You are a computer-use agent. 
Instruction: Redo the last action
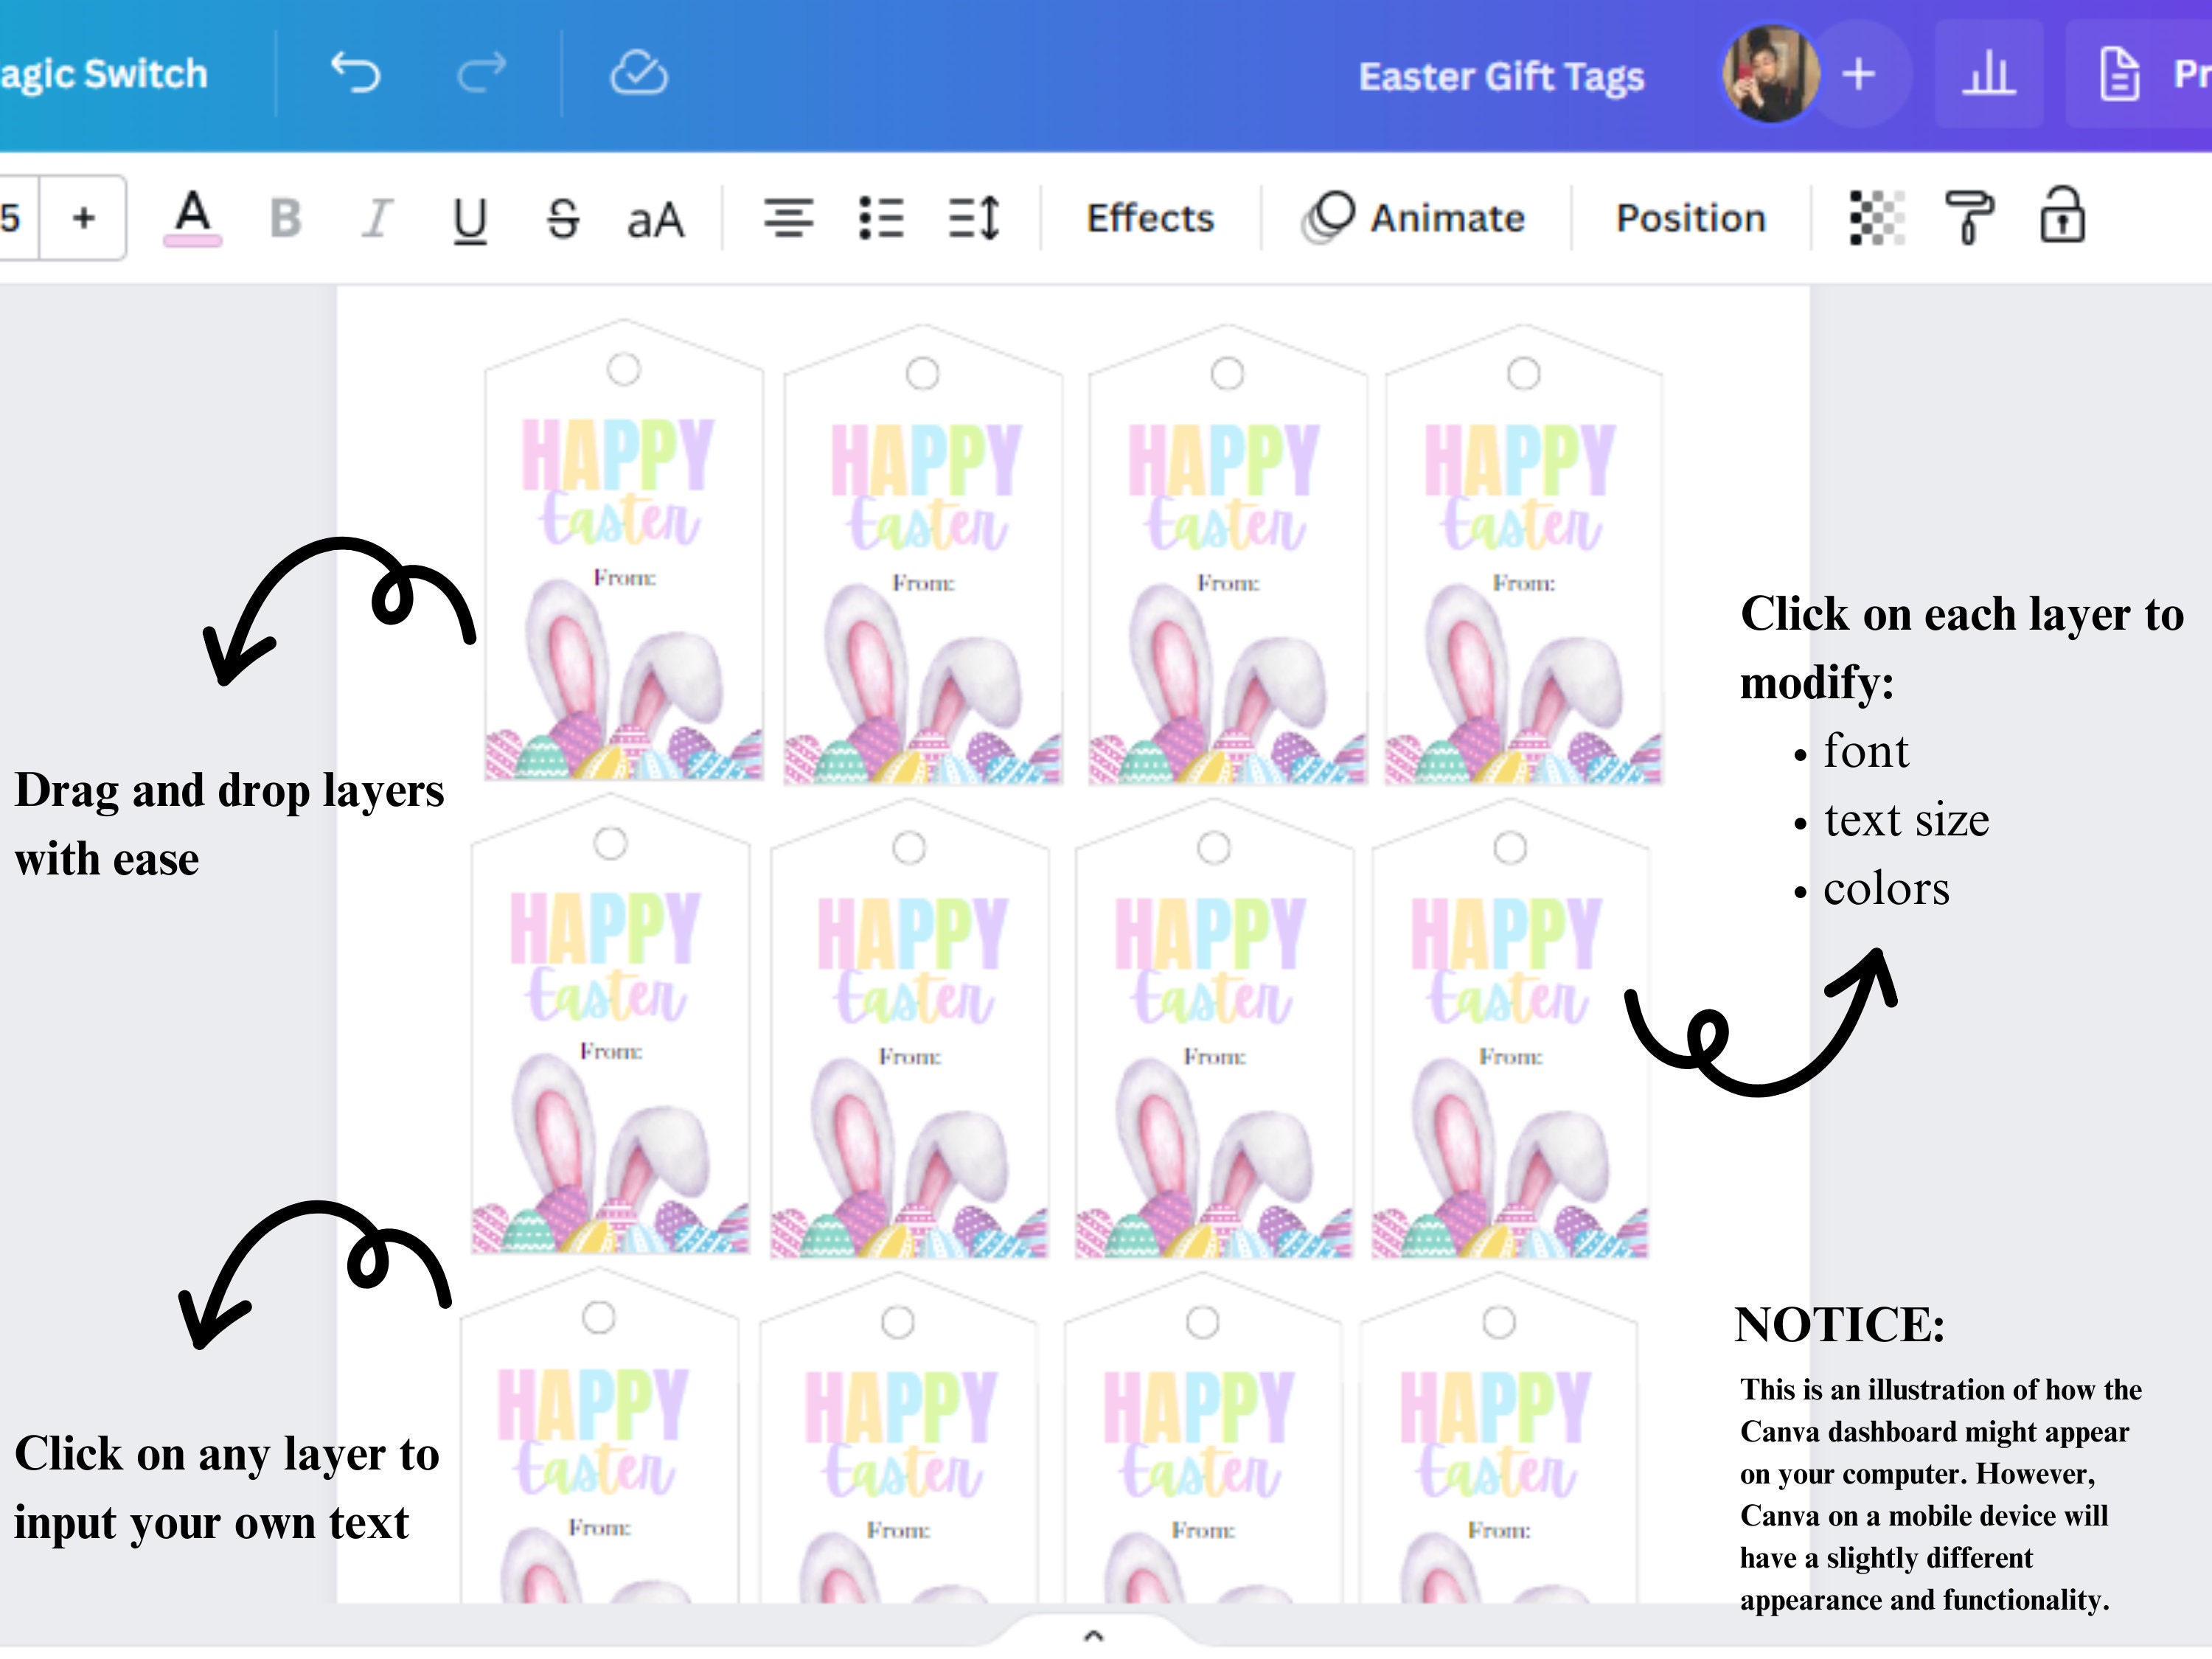coord(480,72)
